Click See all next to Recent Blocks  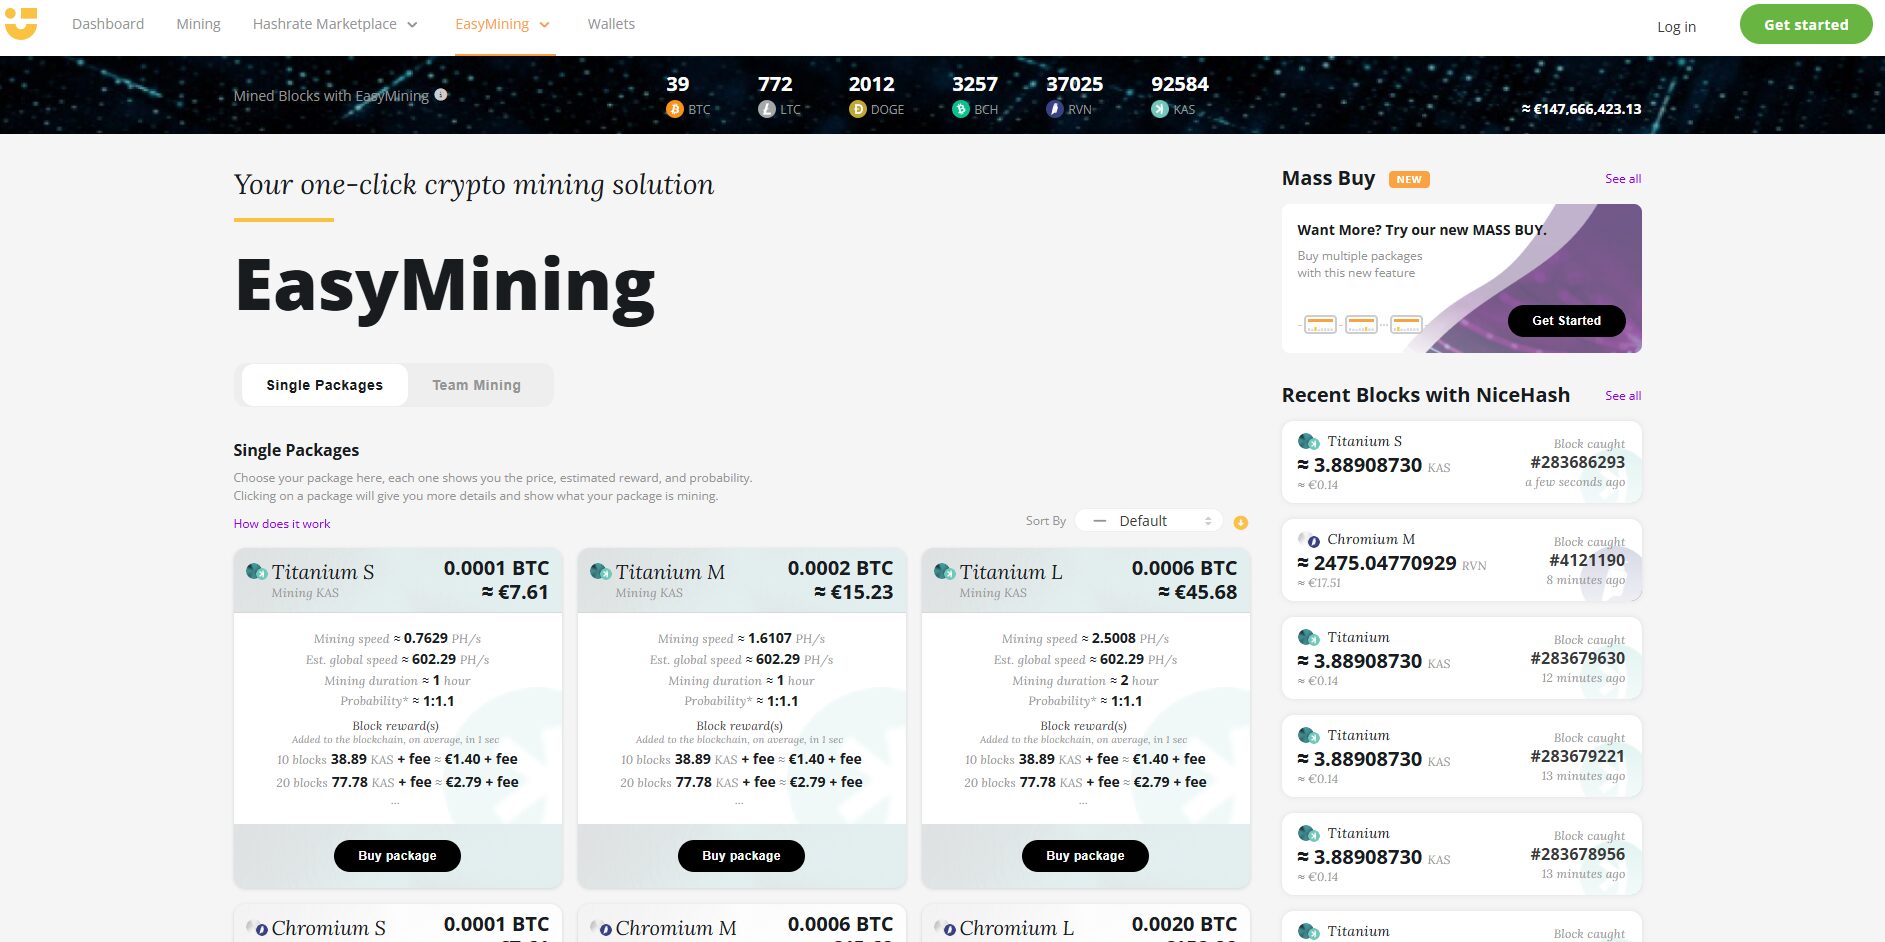[1622, 395]
